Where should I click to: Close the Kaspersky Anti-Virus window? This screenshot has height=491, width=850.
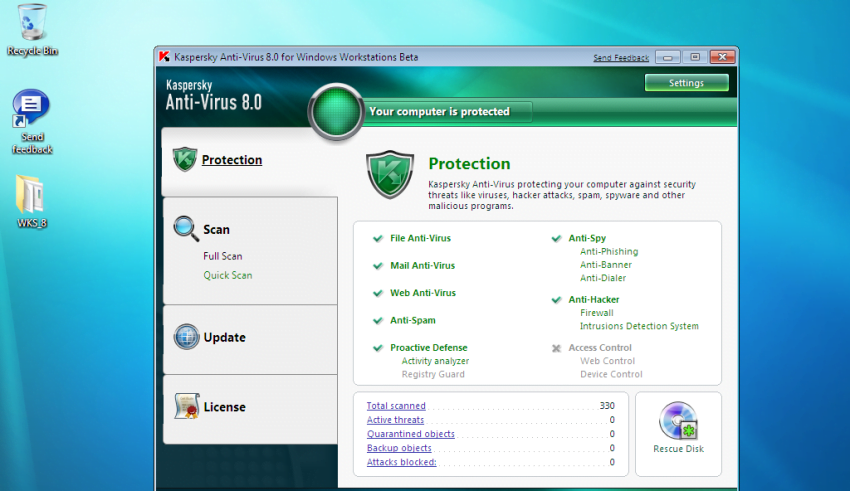tap(722, 57)
